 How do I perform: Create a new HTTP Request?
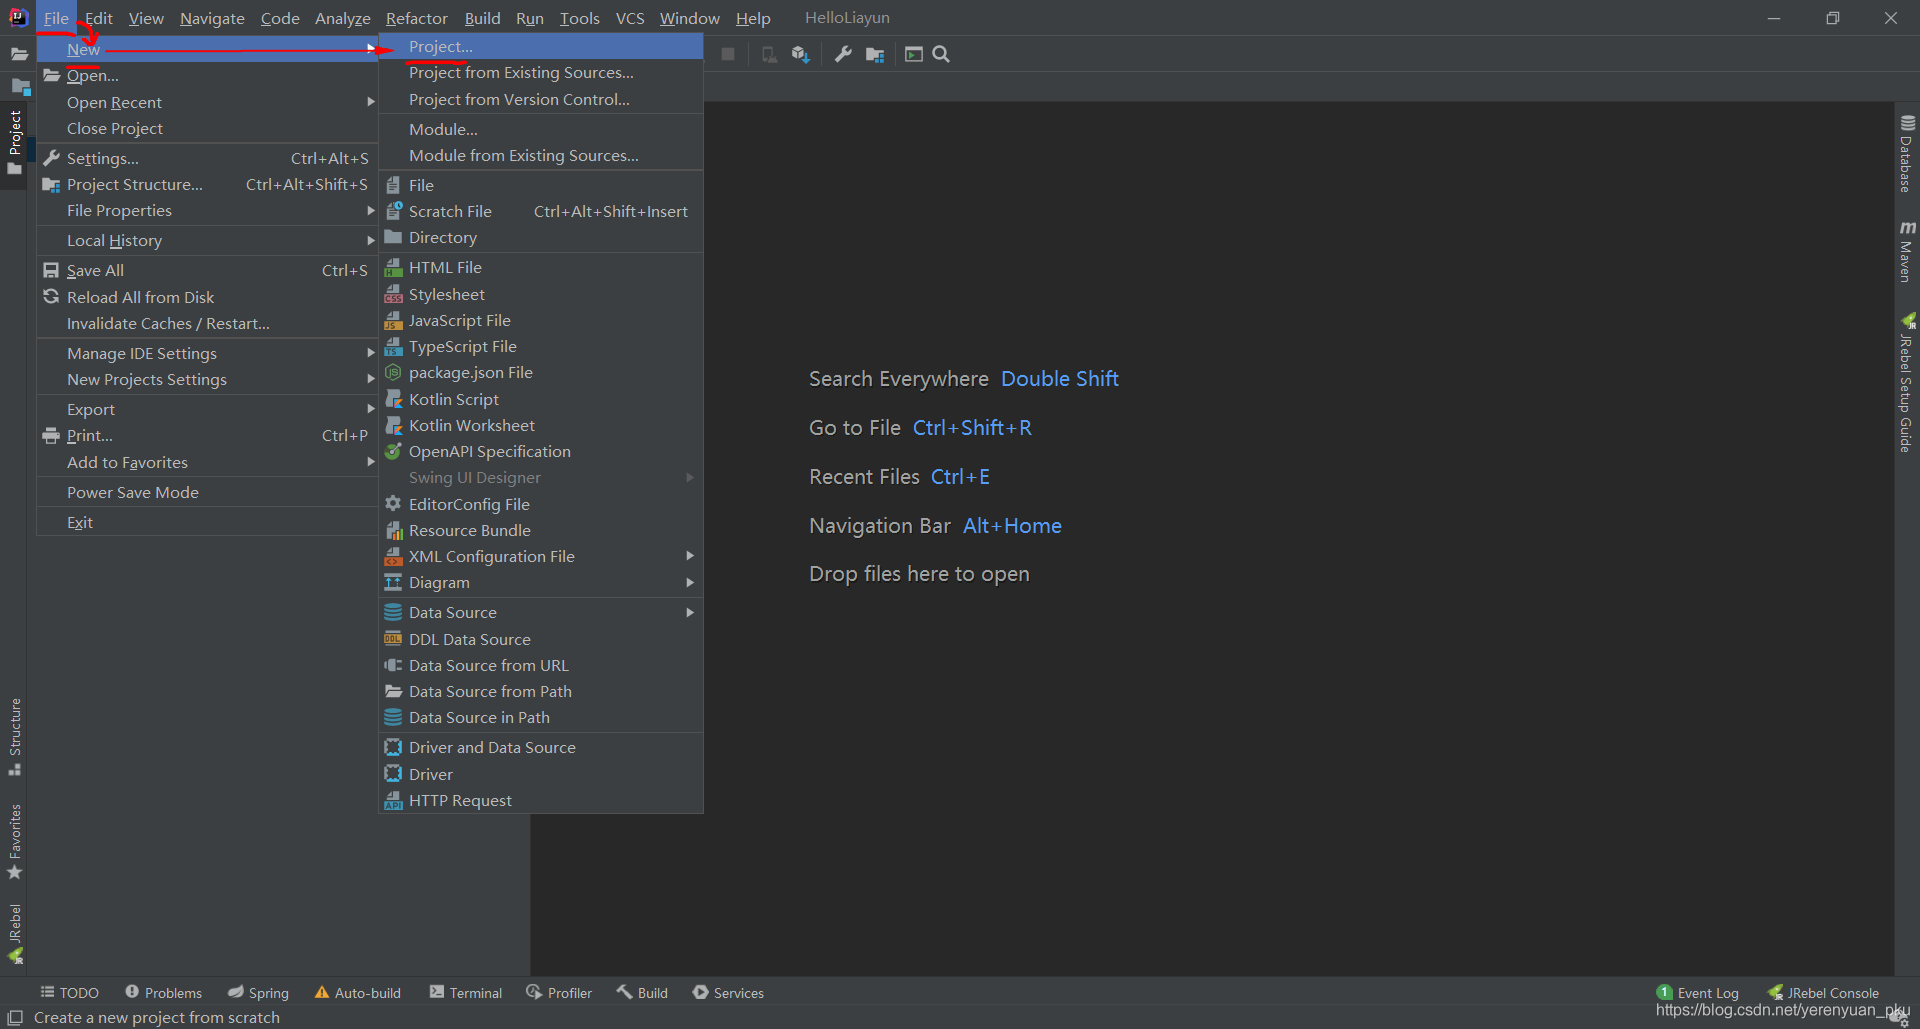click(x=541, y=800)
